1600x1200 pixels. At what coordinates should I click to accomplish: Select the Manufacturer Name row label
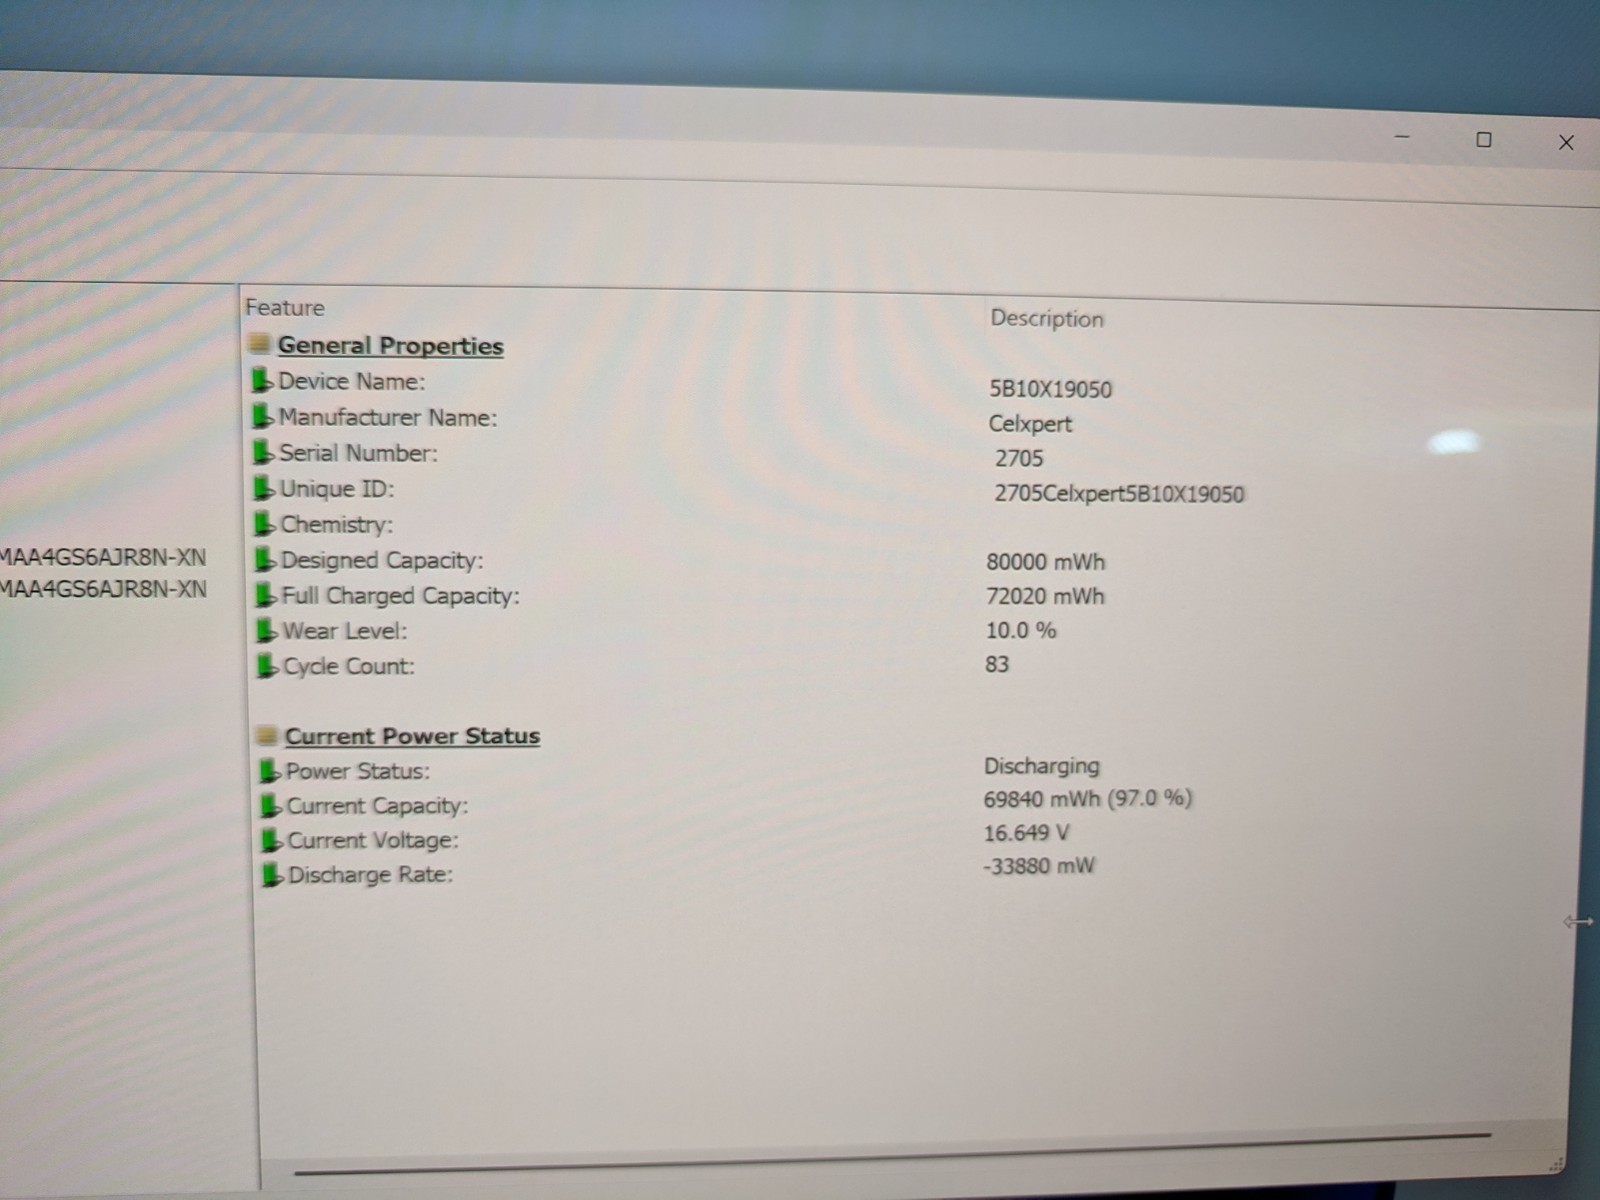pos(388,417)
